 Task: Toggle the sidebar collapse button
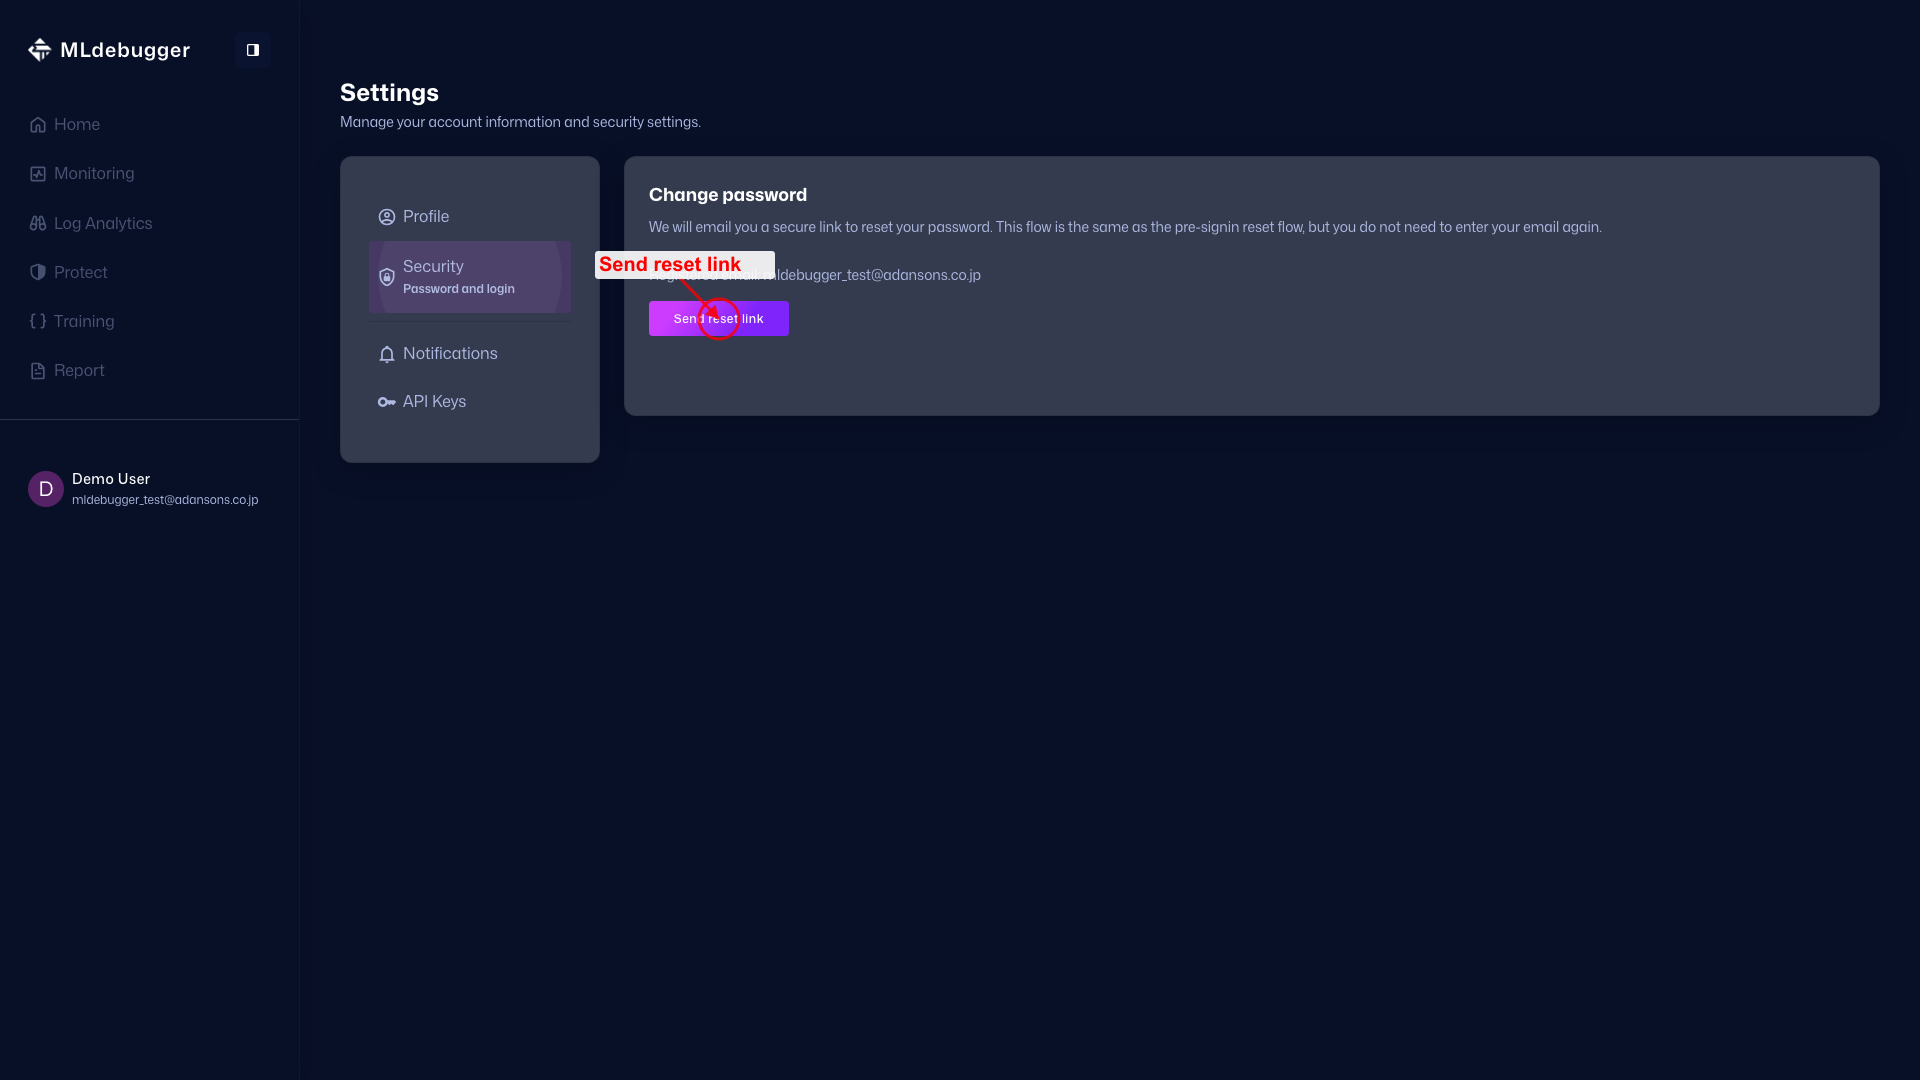pos(253,50)
